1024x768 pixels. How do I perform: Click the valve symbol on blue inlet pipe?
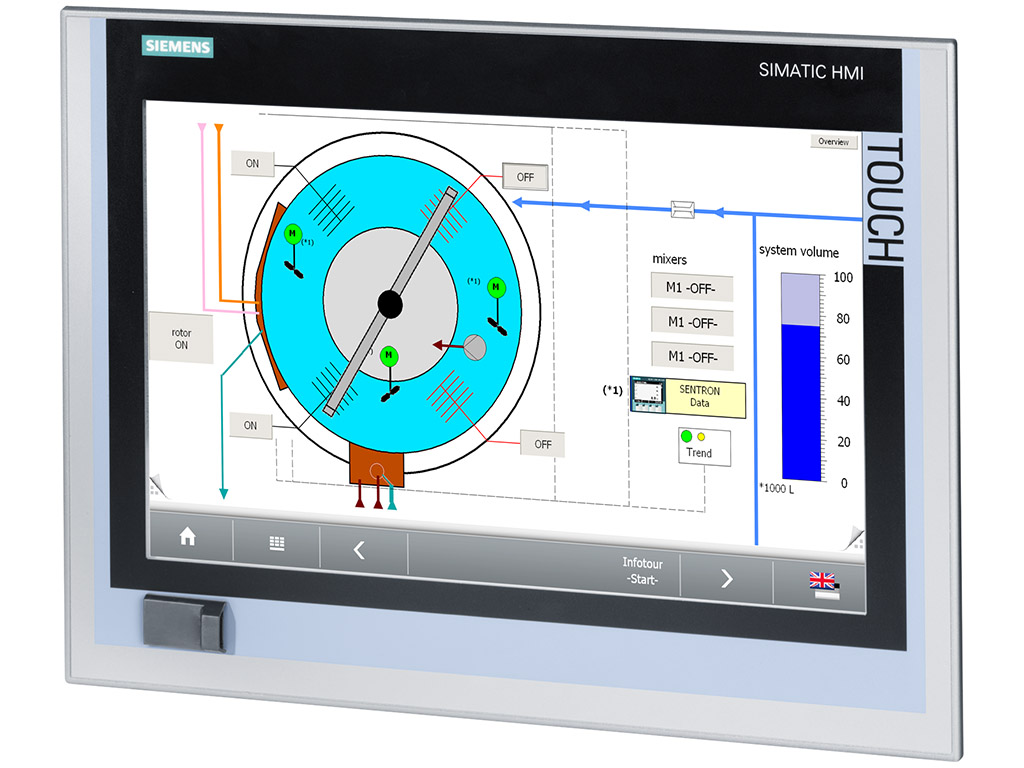(x=682, y=209)
